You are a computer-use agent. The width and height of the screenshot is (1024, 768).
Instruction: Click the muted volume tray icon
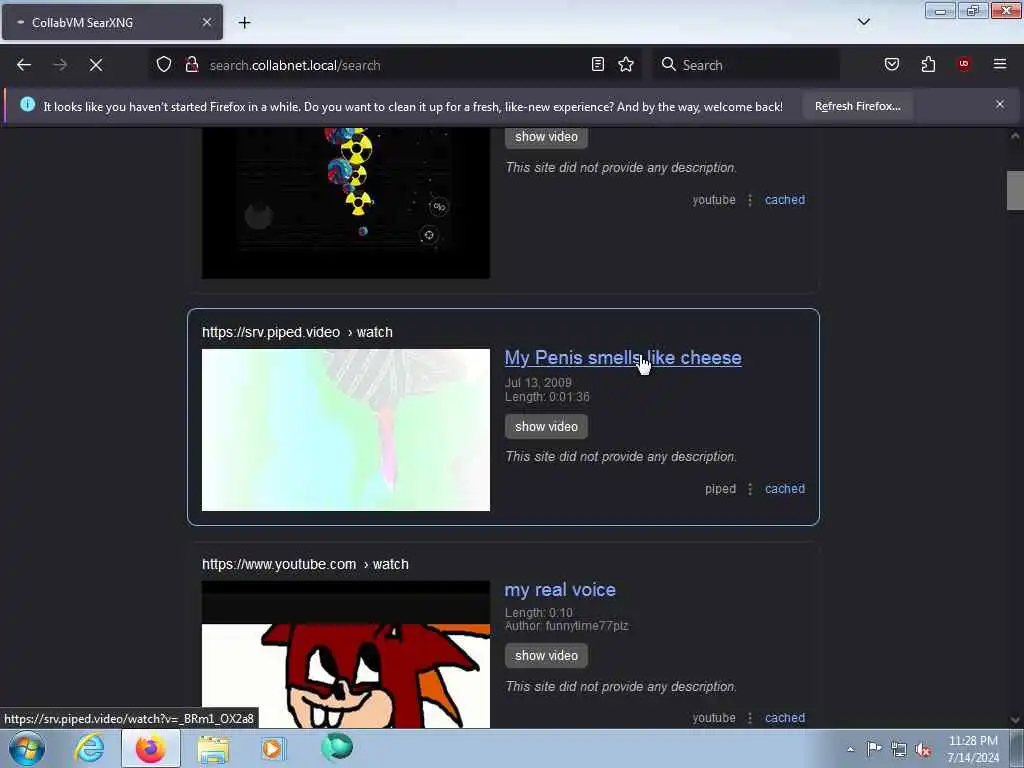pyautogui.click(x=923, y=750)
